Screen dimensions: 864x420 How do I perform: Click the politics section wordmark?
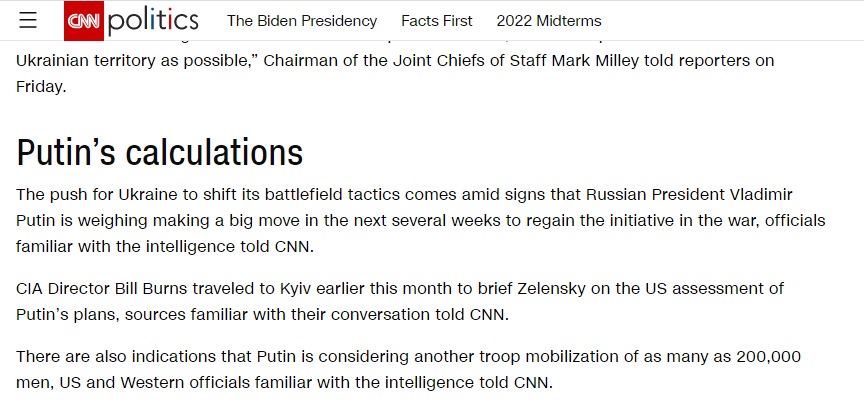(153, 21)
